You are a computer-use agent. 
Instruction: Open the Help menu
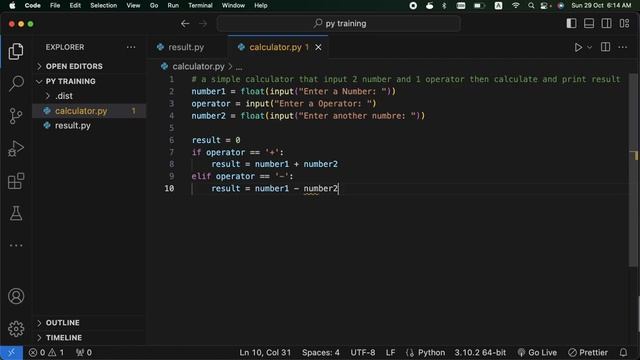[x=260, y=5]
